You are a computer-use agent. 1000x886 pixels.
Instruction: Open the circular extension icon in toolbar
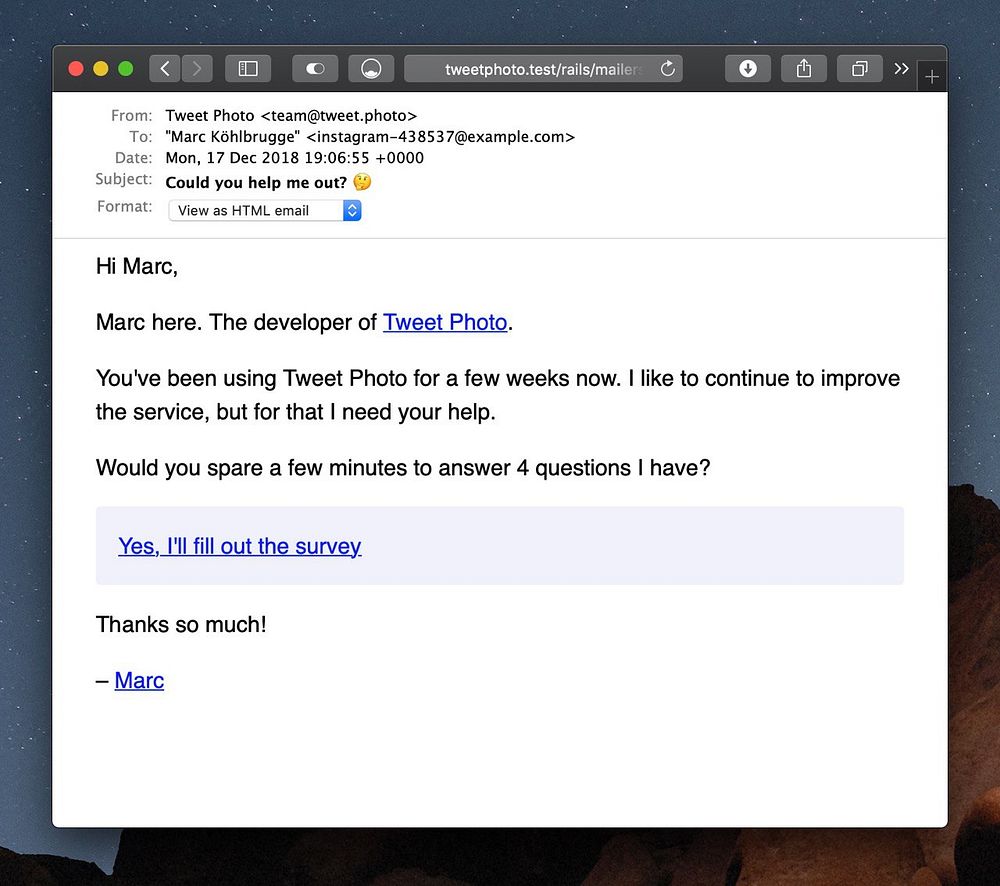pyautogui.click(x=371, y=68)
